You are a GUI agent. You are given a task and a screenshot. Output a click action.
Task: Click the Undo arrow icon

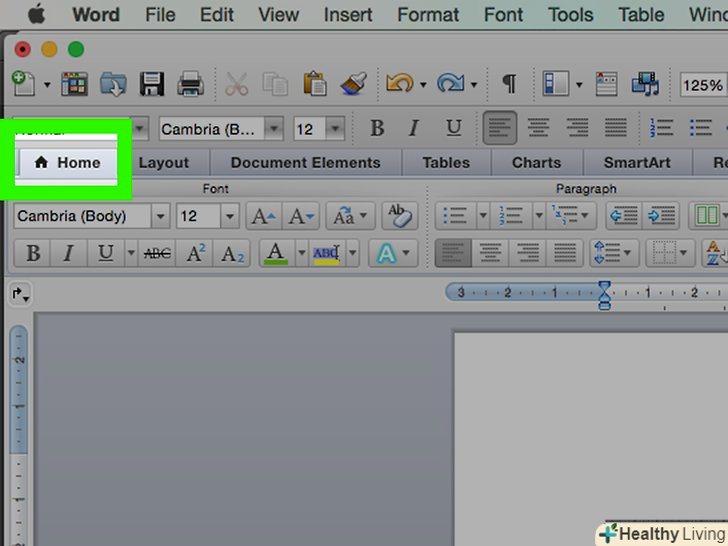point(399,84)
